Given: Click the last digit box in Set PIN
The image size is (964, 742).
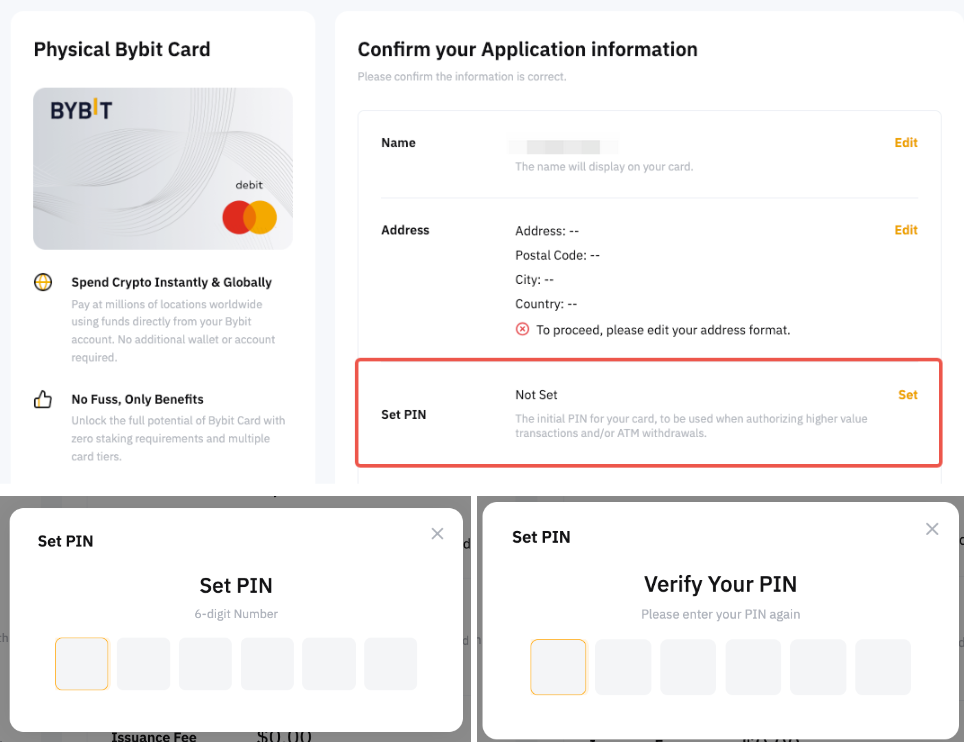Looking at the screenshot, I should tap(390, 663).
